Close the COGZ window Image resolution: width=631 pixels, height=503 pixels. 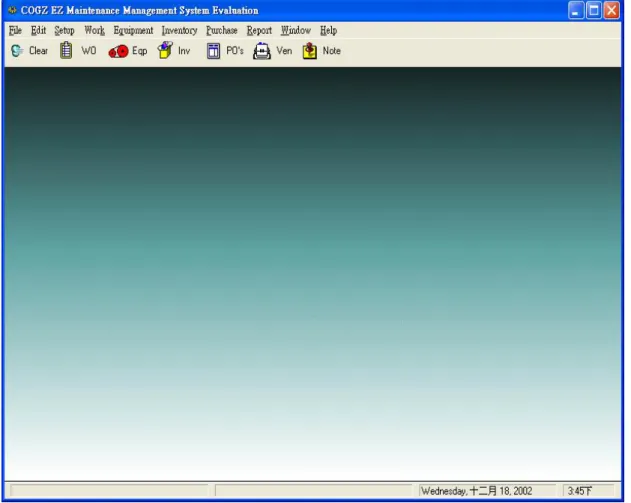(612, 10)
